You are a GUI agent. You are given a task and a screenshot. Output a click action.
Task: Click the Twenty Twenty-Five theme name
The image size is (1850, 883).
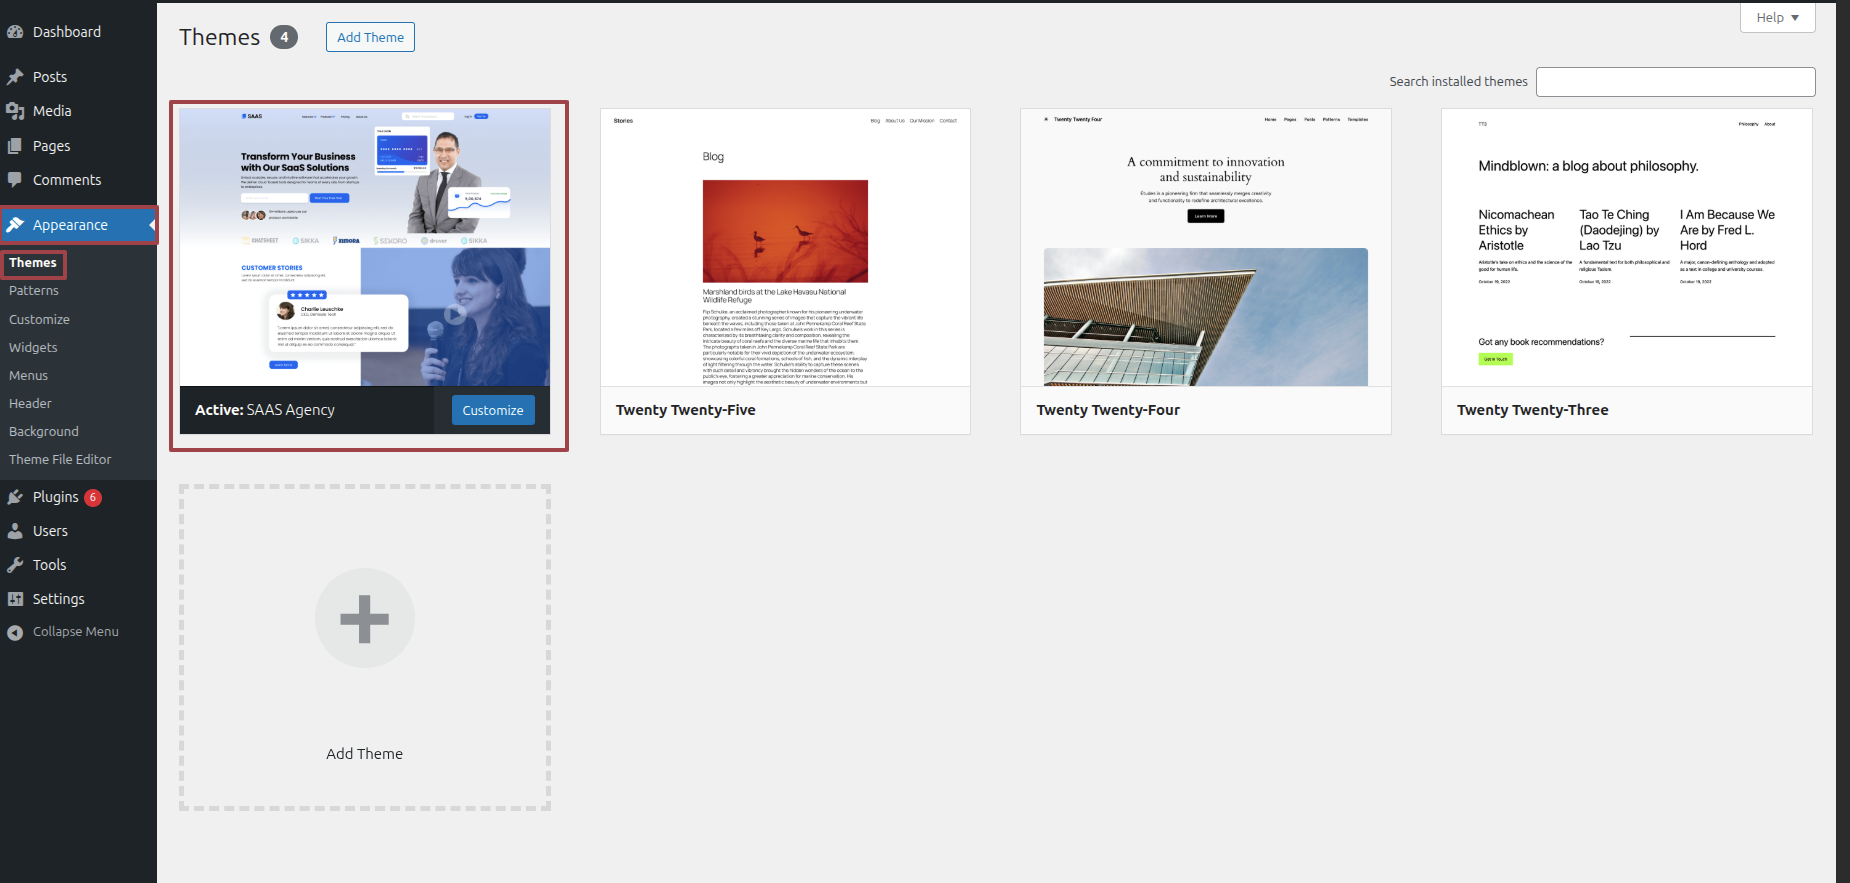point(686,410)
